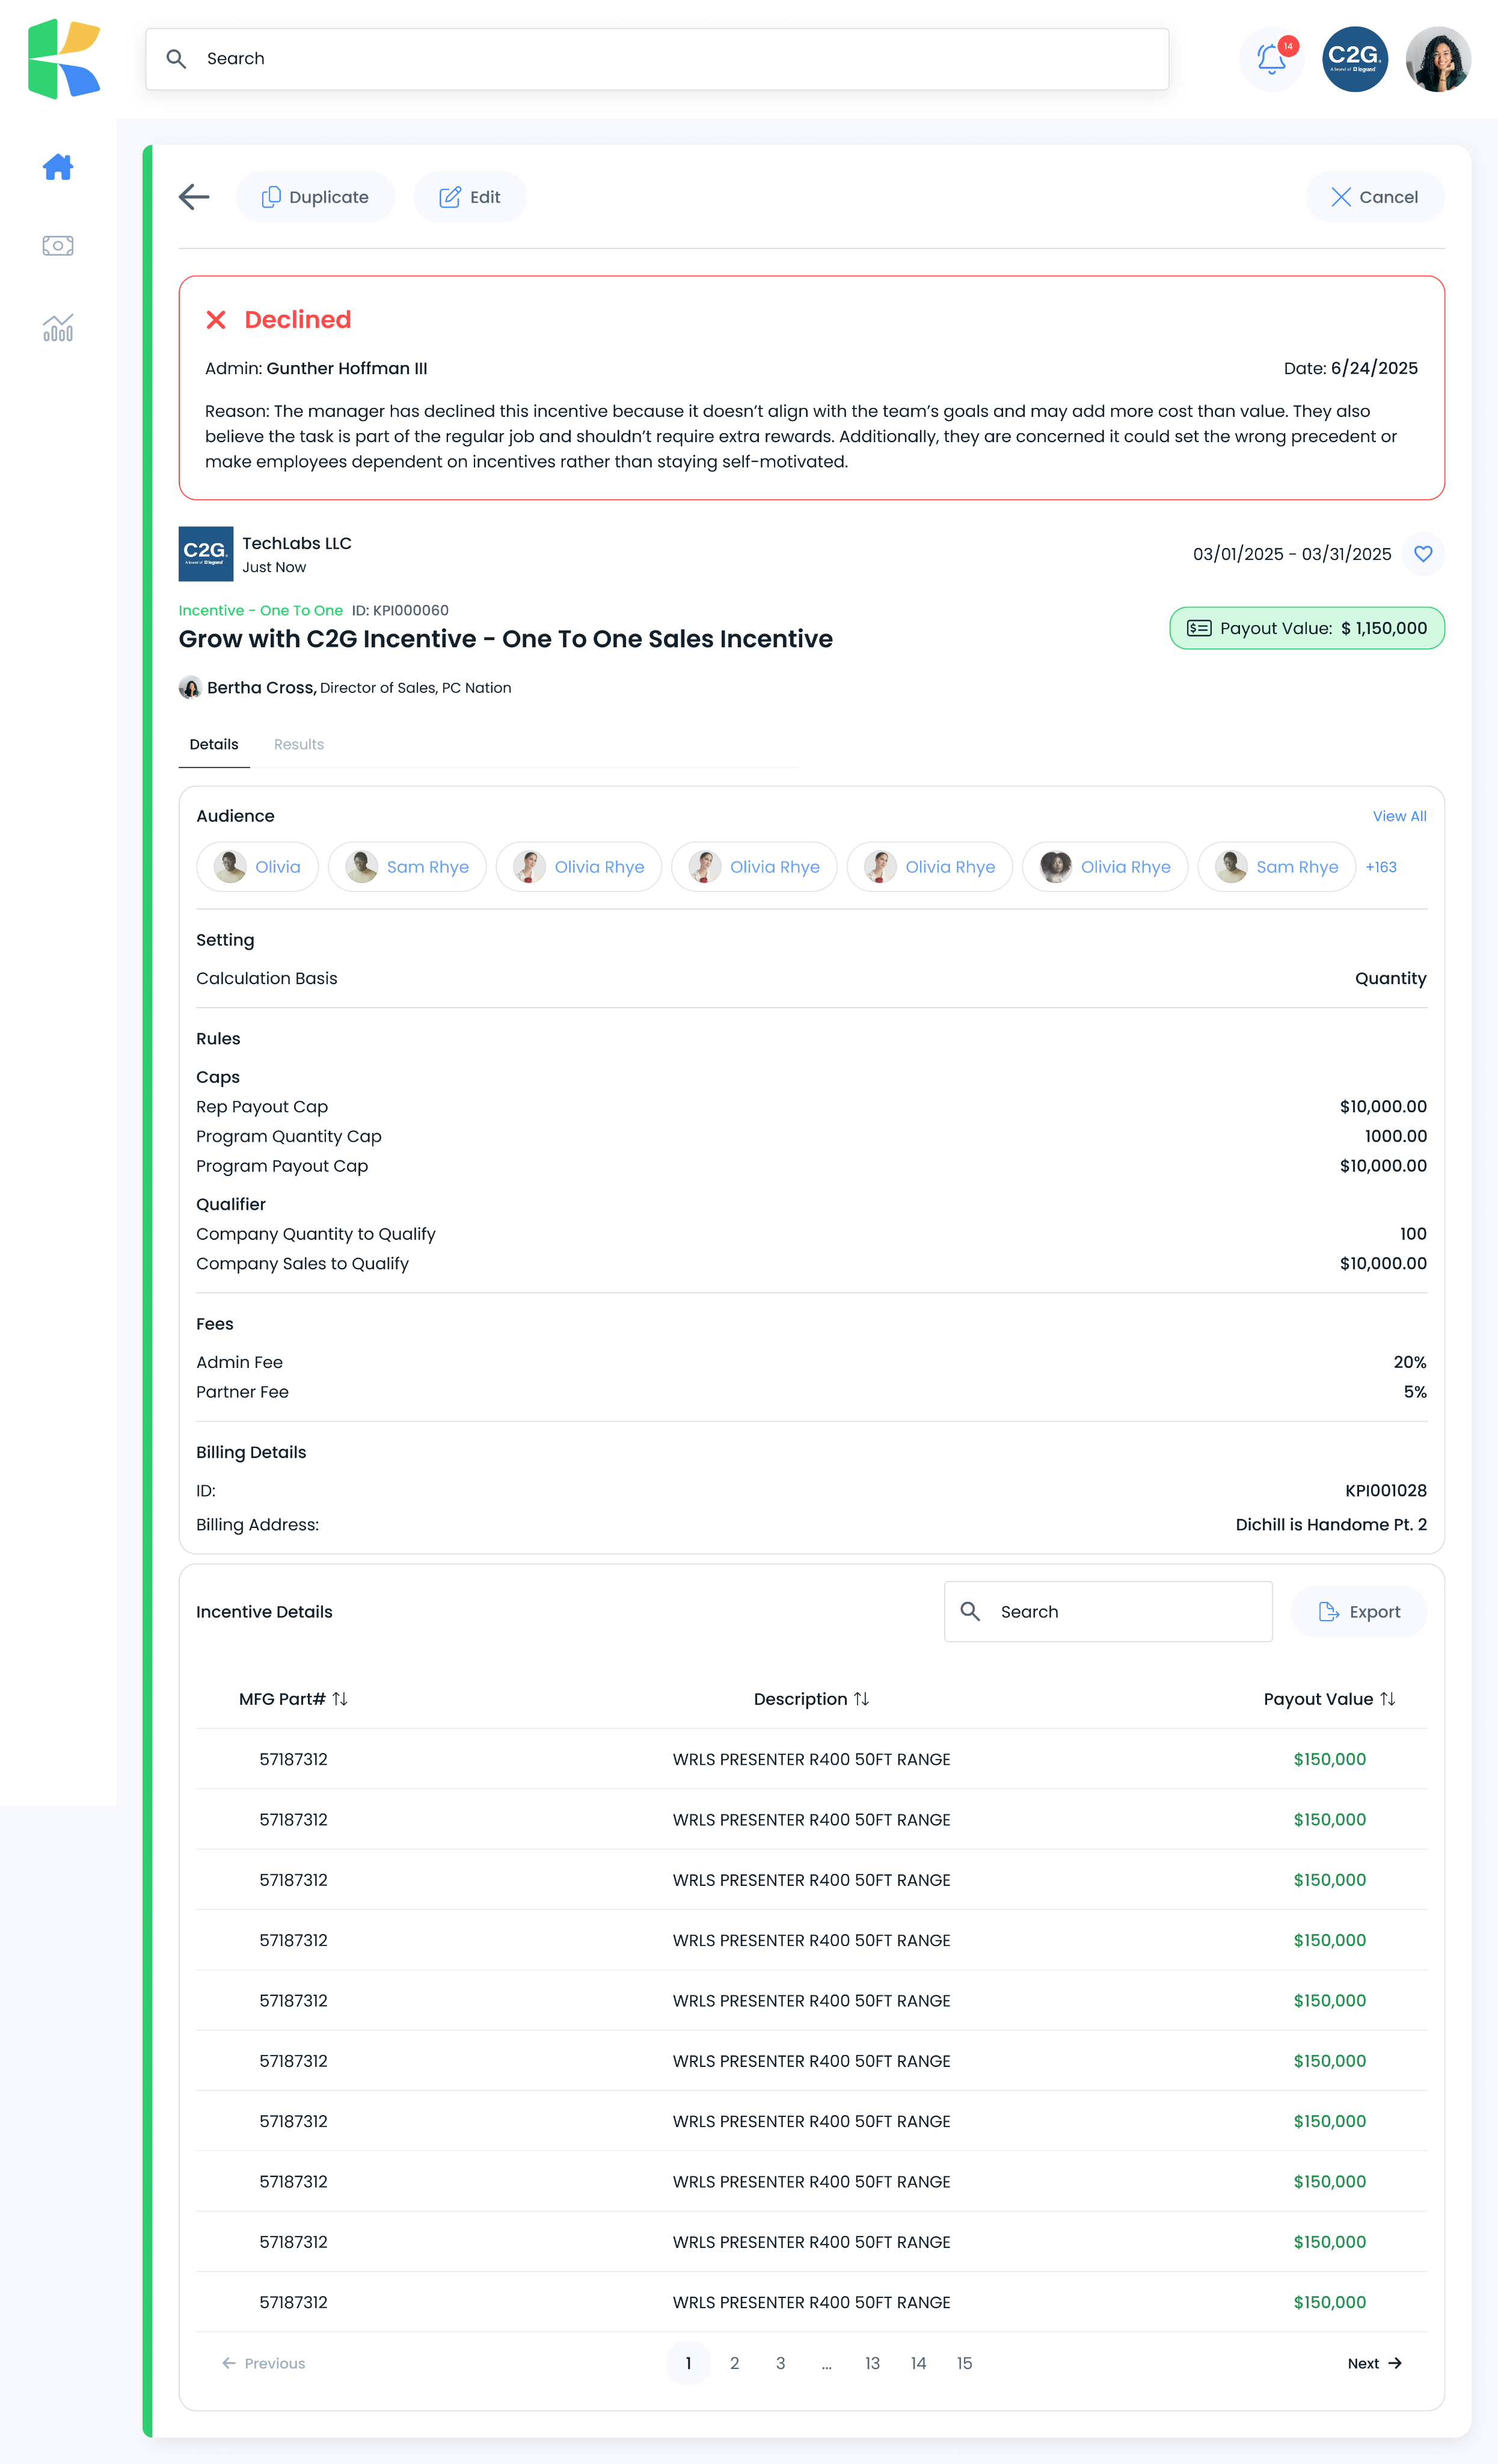1498x2464 pixels.
Task: Sort by Payout Value column
Action: 1329,1699
